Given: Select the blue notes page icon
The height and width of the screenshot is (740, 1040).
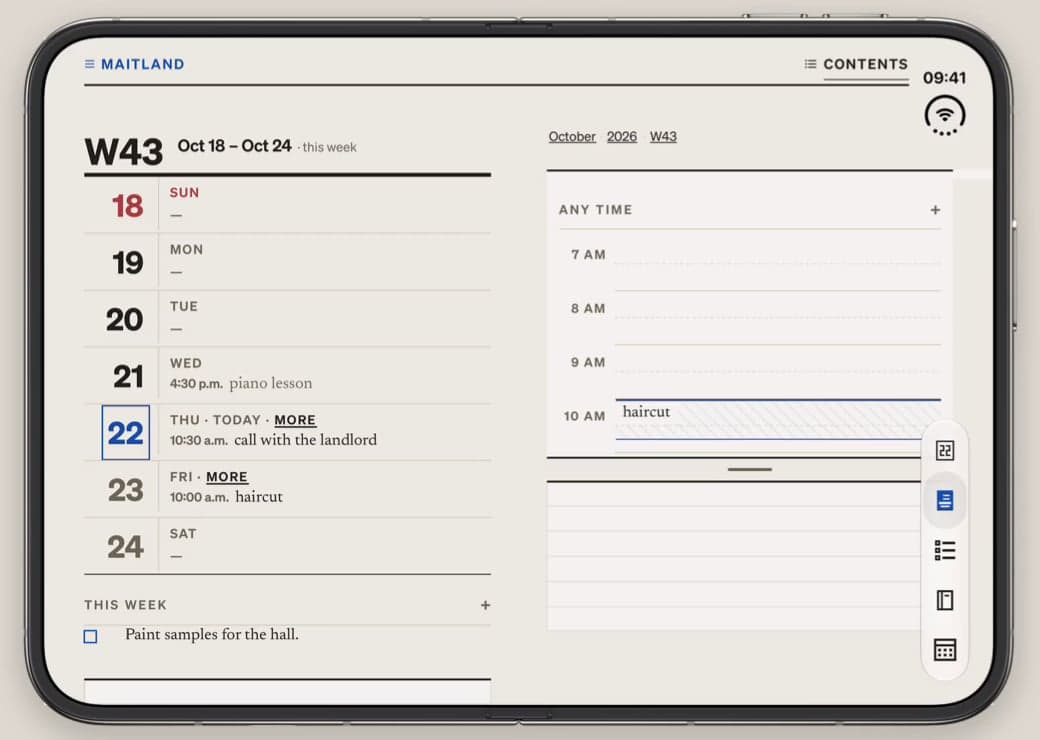Looking at the screenshot, I should pos(944,501).
